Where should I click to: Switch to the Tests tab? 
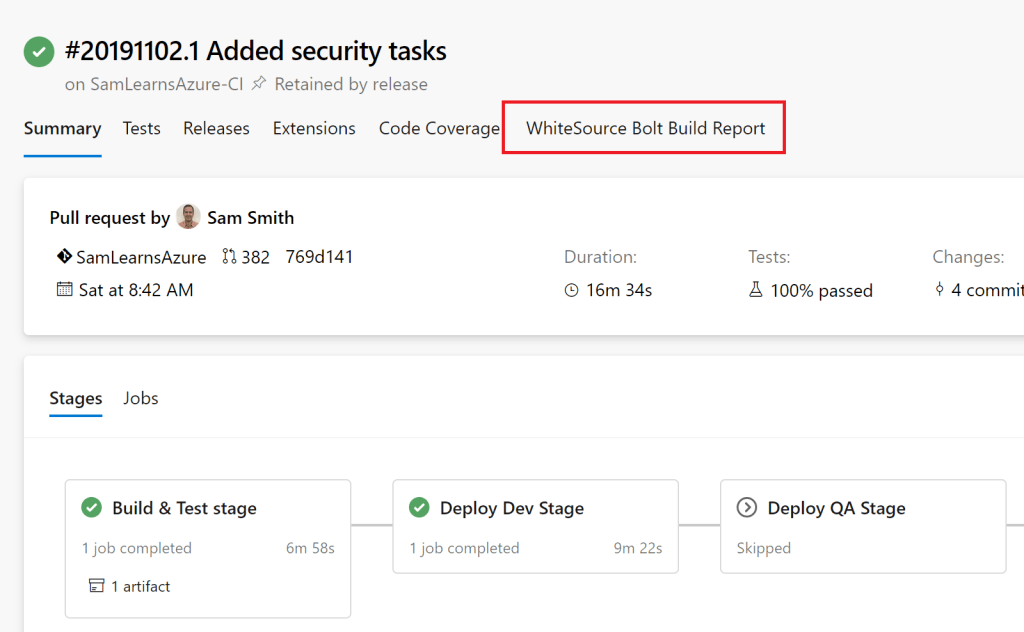point(141,128)
